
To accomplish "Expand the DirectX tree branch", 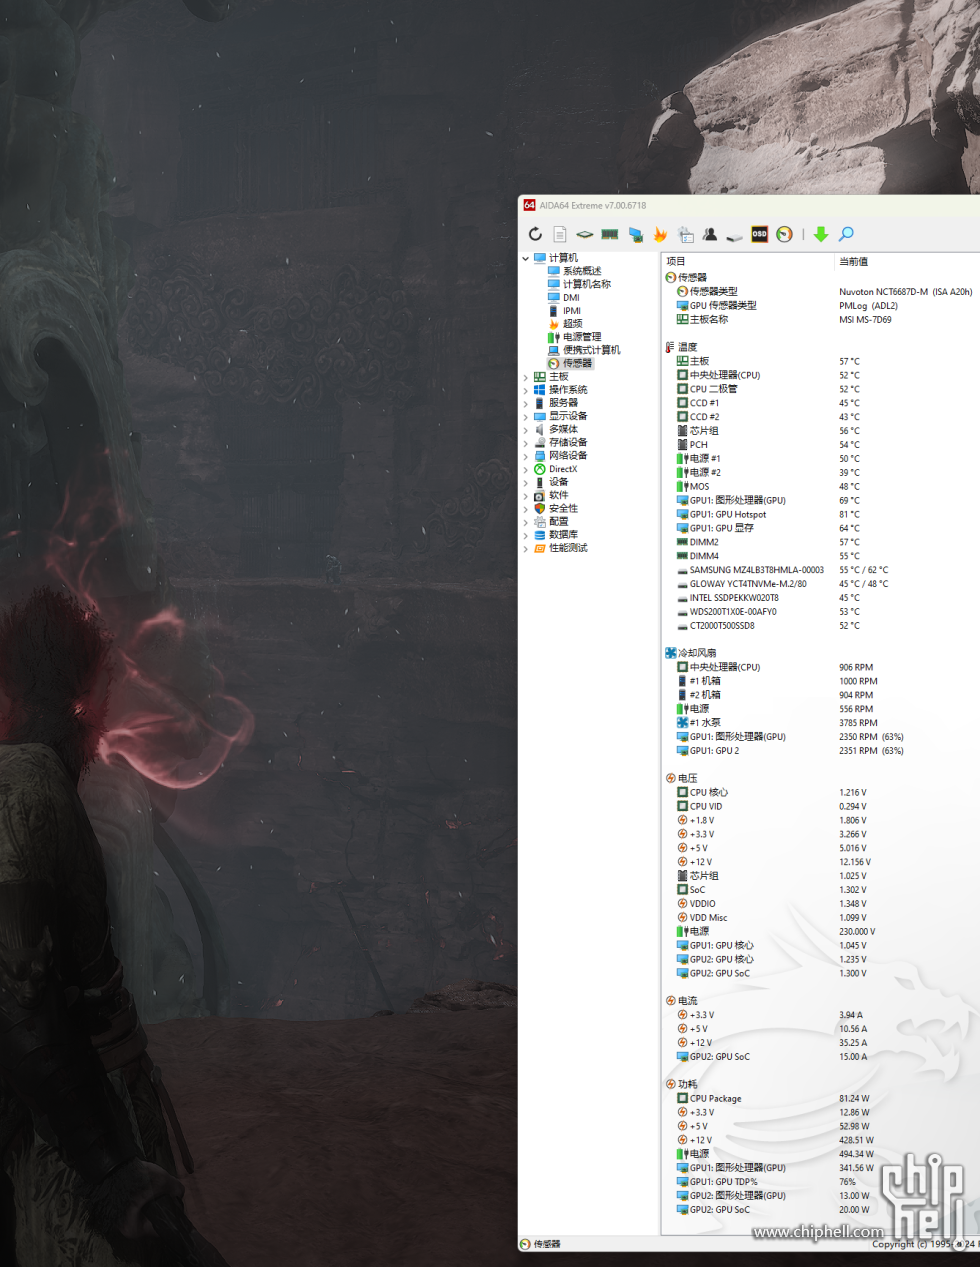I will [x=526, y=469].
